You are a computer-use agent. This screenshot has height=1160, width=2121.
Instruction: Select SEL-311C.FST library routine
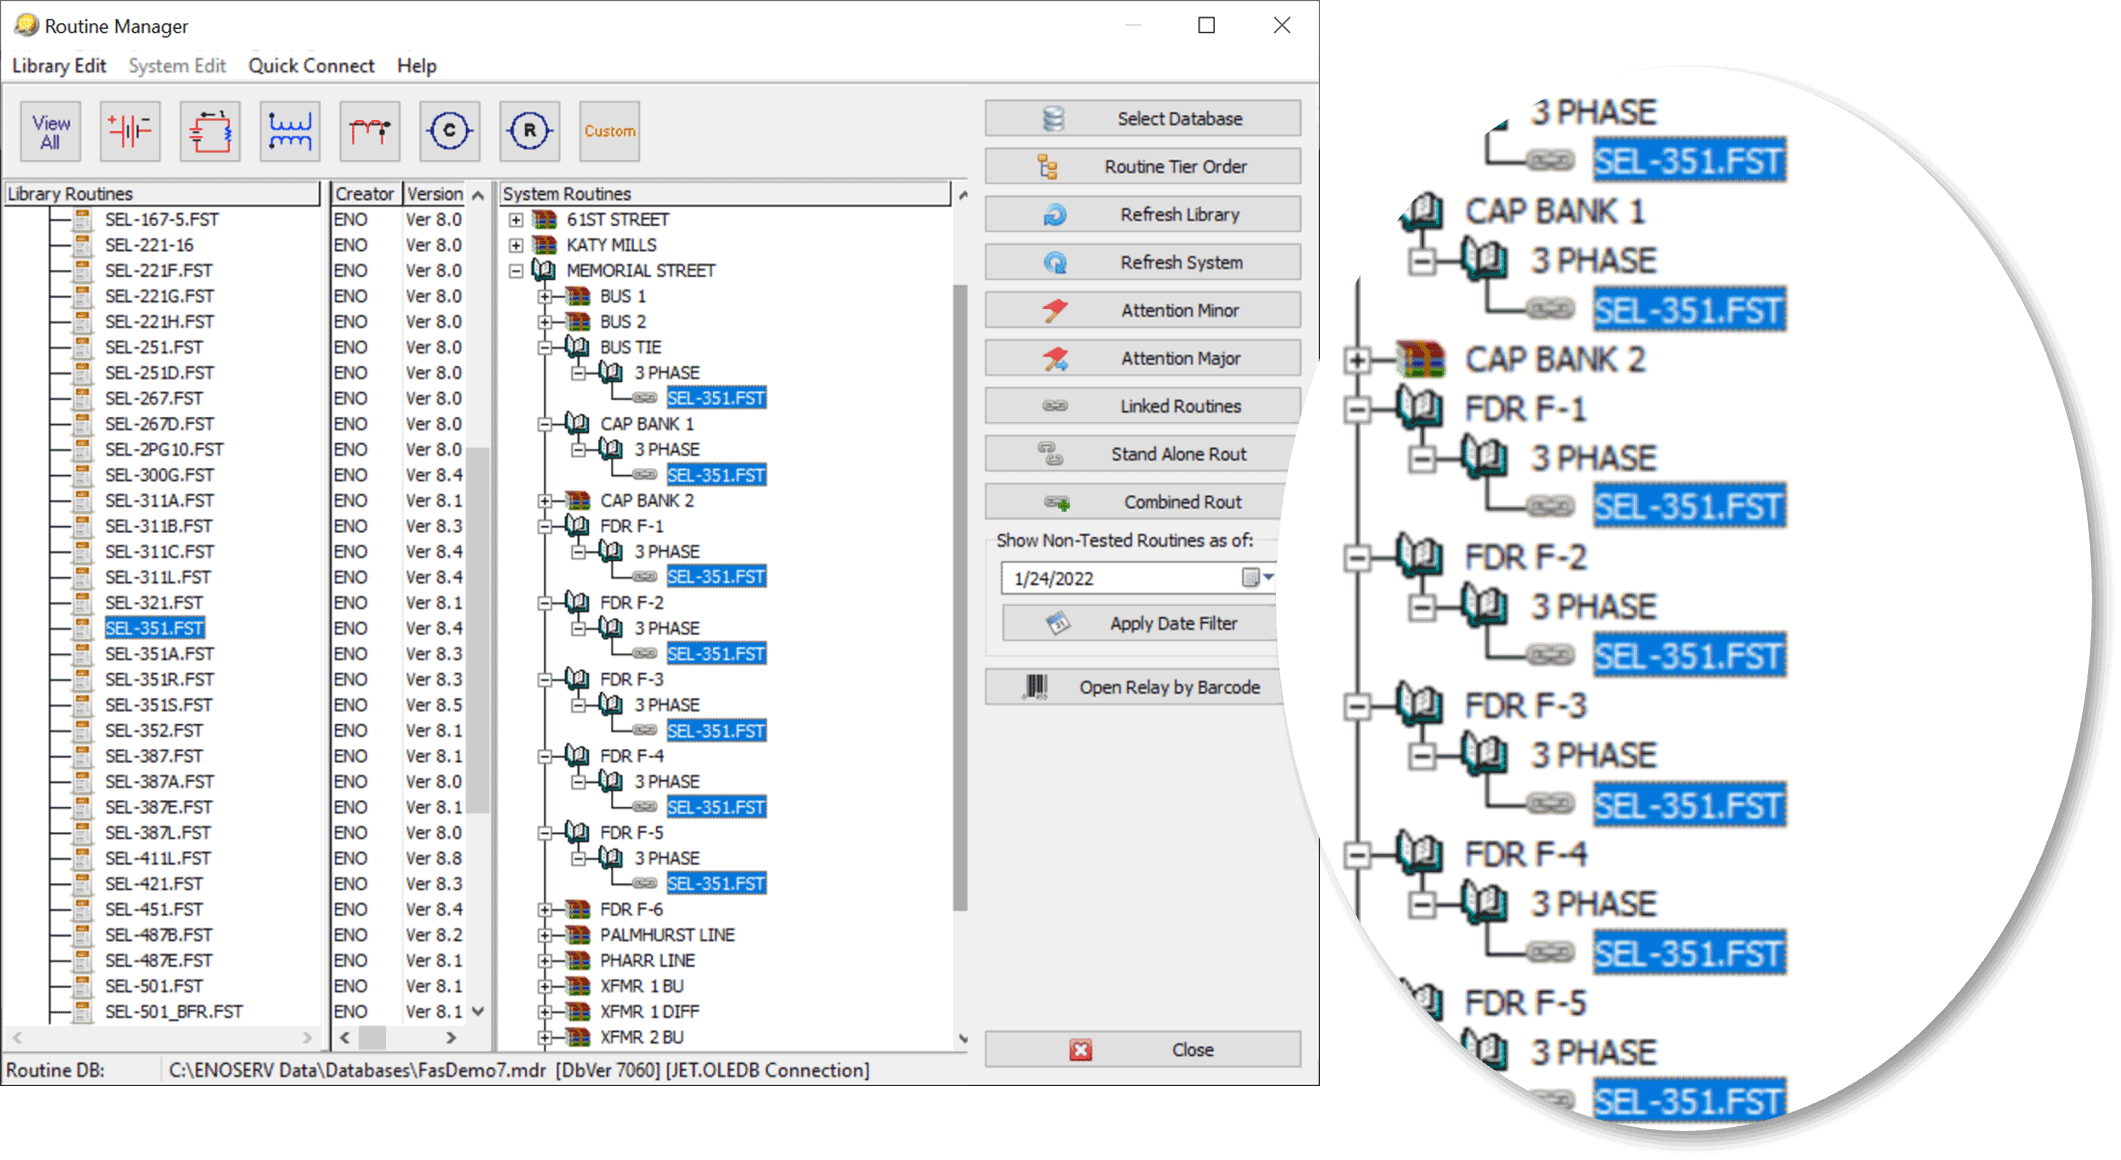160,552
